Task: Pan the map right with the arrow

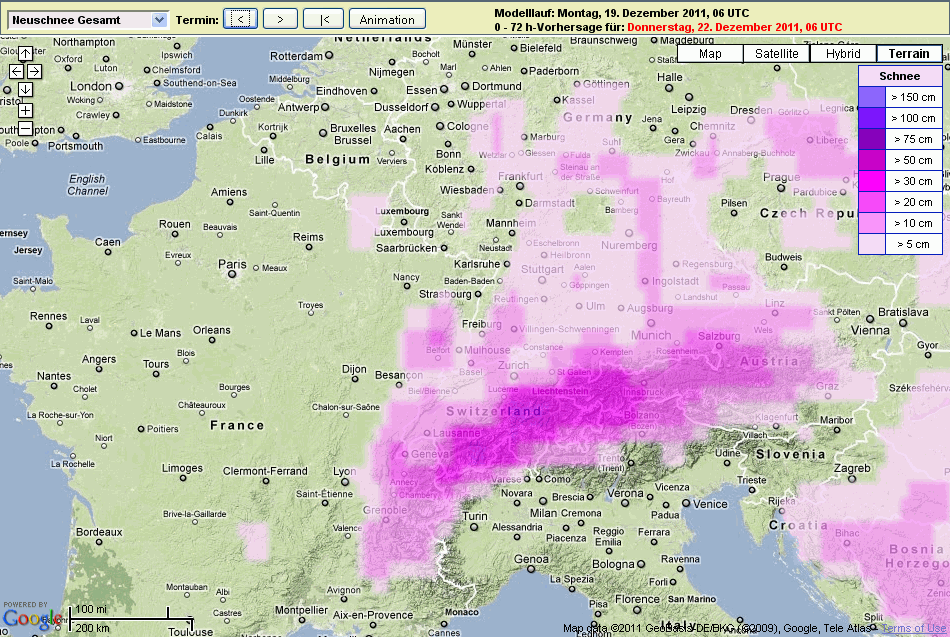Action: pyautogui.click(x=35, y=72)
